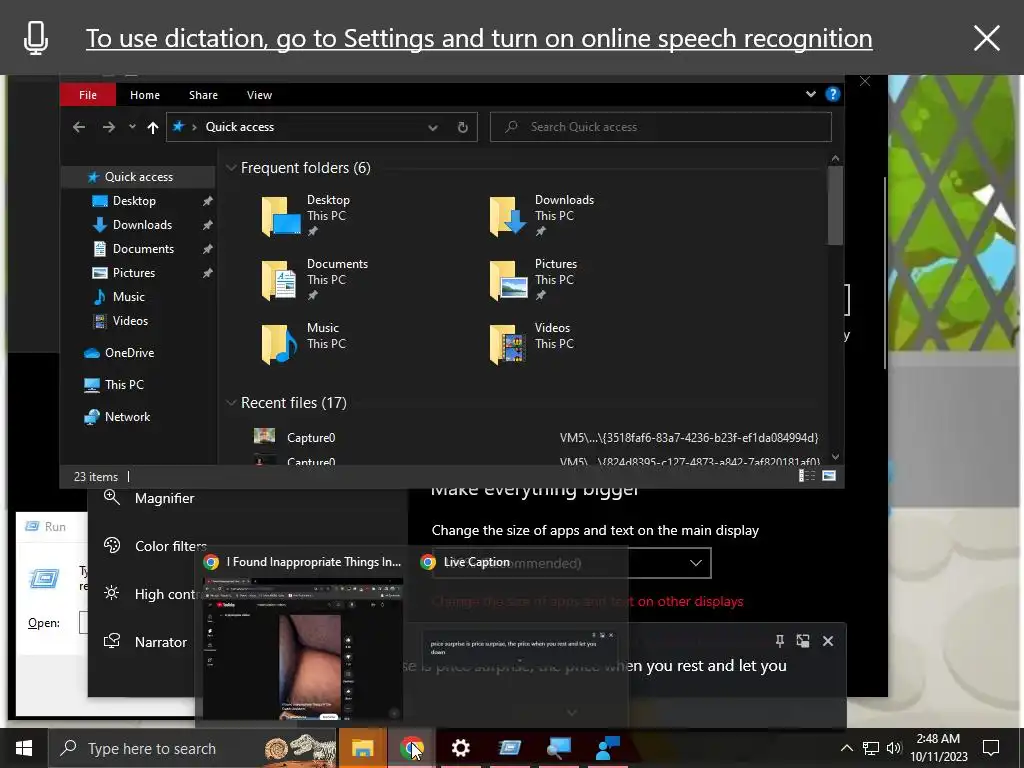
Task: Close the Live Caption window
Action: 828,641
